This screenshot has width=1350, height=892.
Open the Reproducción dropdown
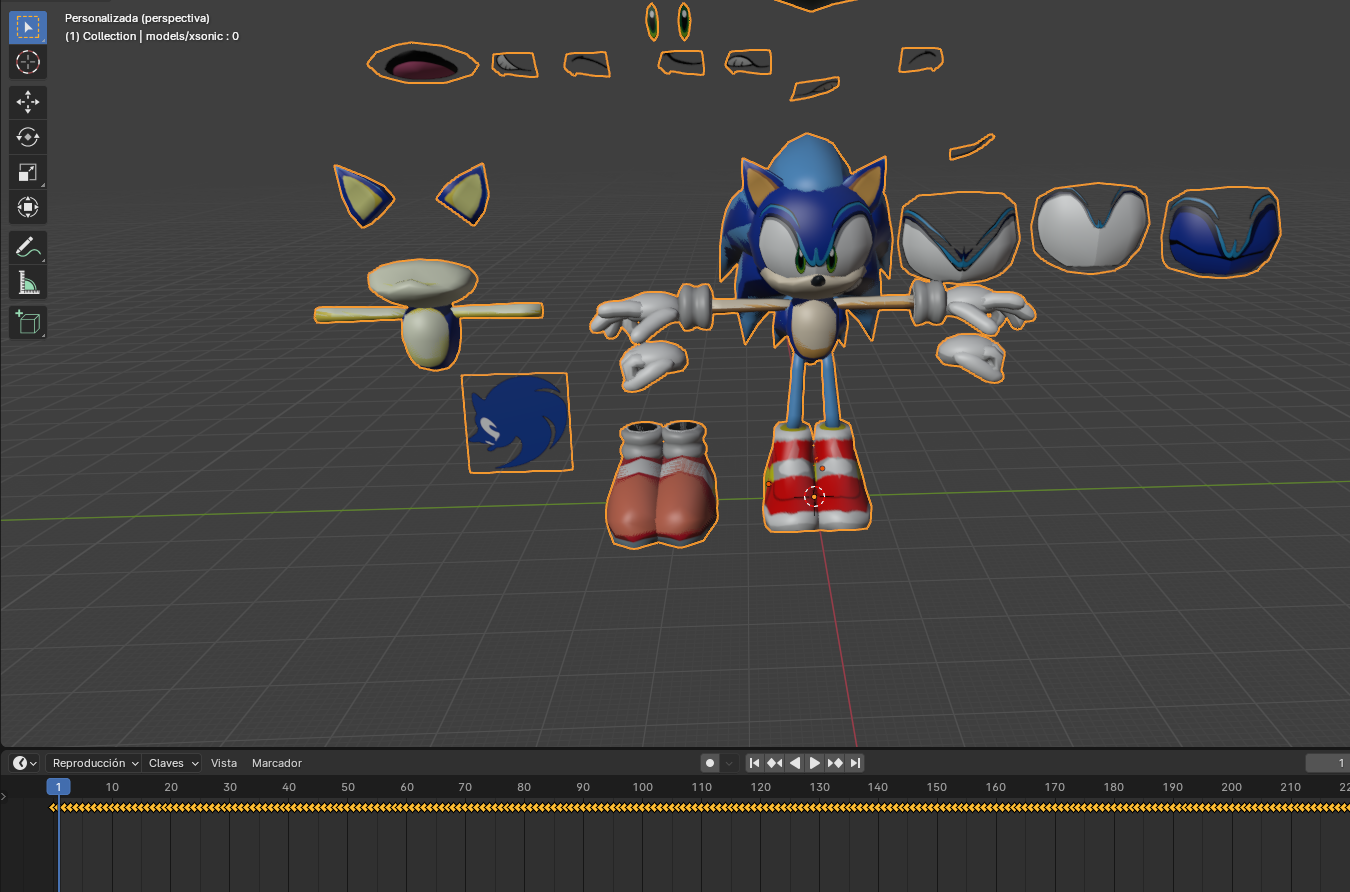click(94, 763)
